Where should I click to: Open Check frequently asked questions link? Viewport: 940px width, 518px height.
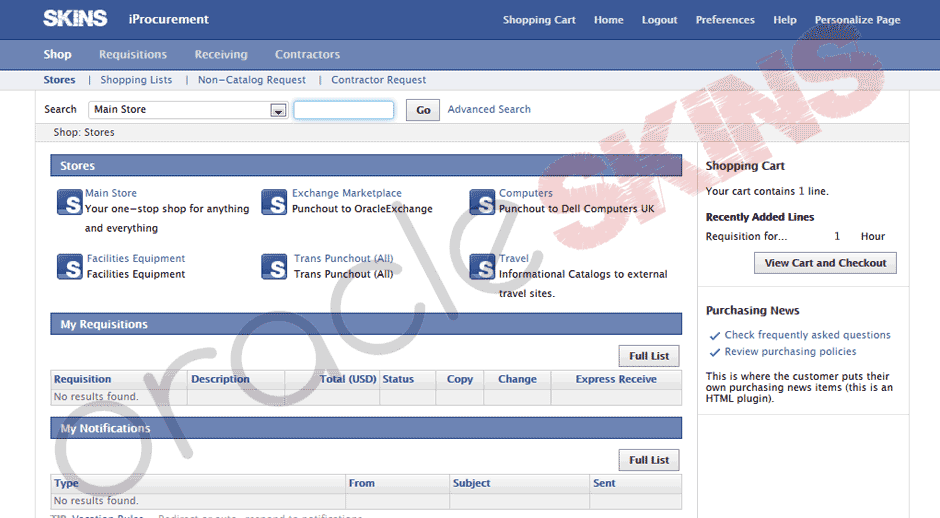tap(807, 335)
